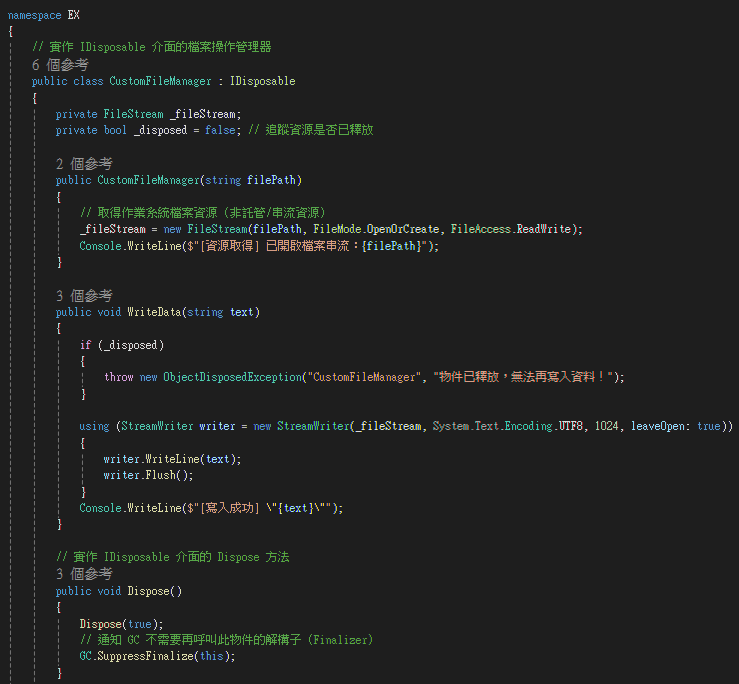The image size is (739, 684).
Task: Click GC.SuppressFinalize(this) line
Action: 157,656
